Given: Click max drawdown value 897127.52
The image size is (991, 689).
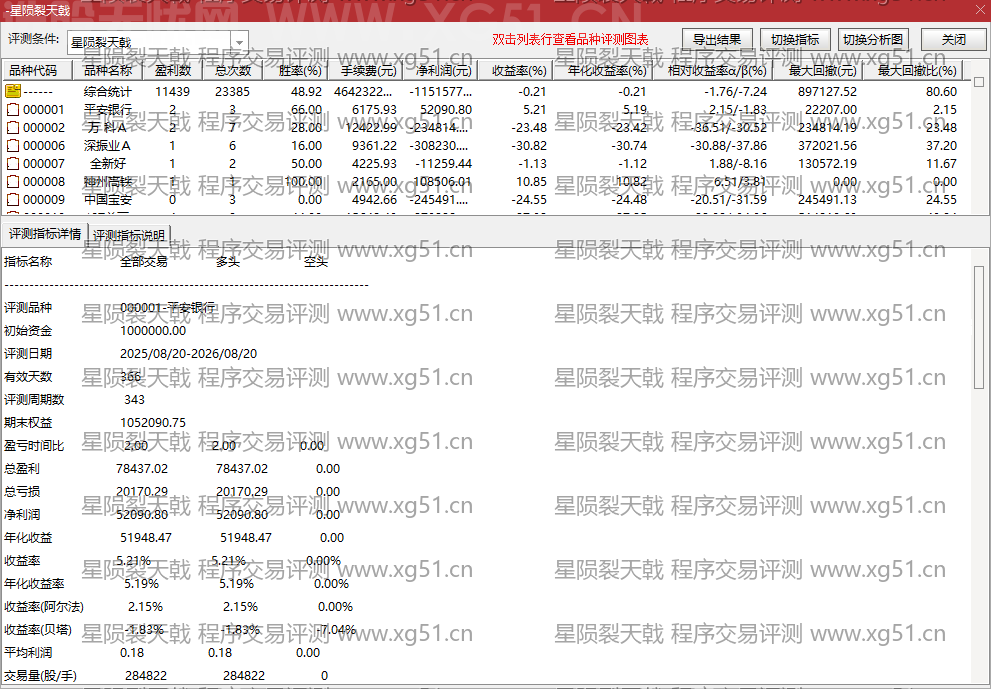Looking at the screenshot, I should point(827,92).
